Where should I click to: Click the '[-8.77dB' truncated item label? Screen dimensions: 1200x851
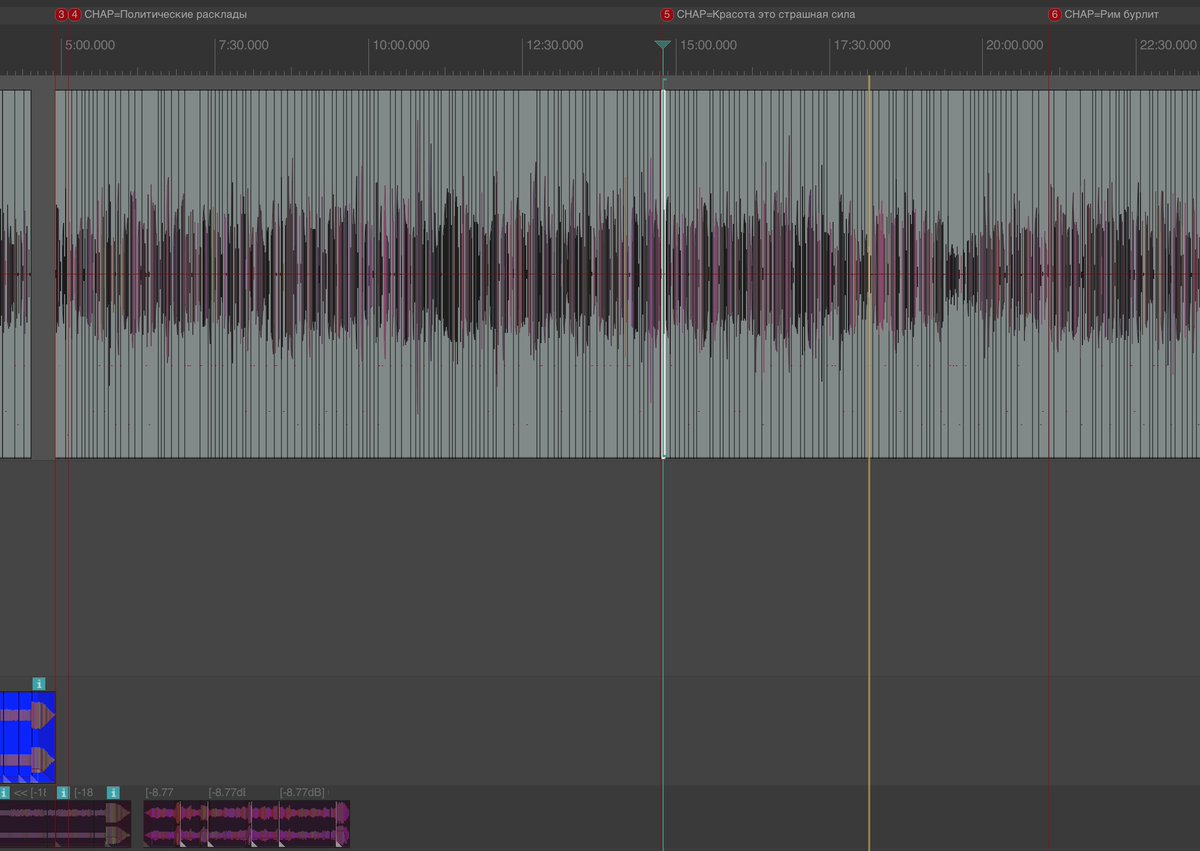click(x=227, y=793)
